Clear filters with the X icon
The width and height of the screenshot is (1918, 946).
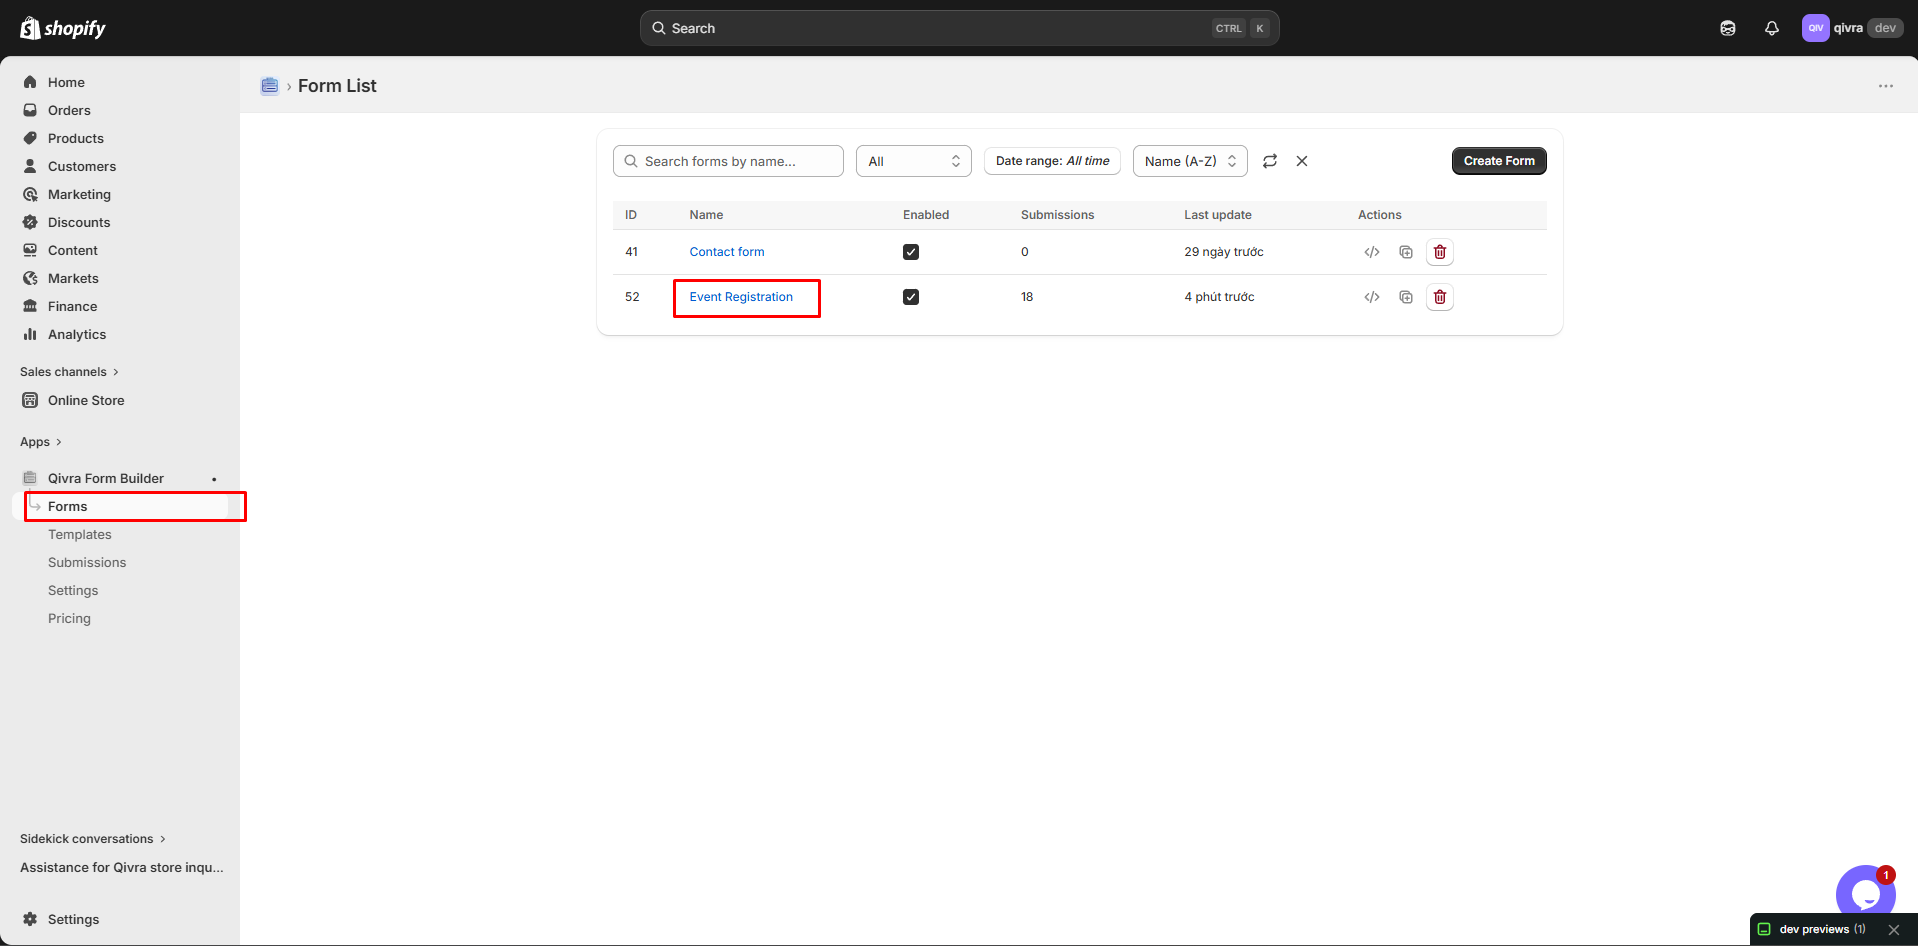coord(1302,161)
